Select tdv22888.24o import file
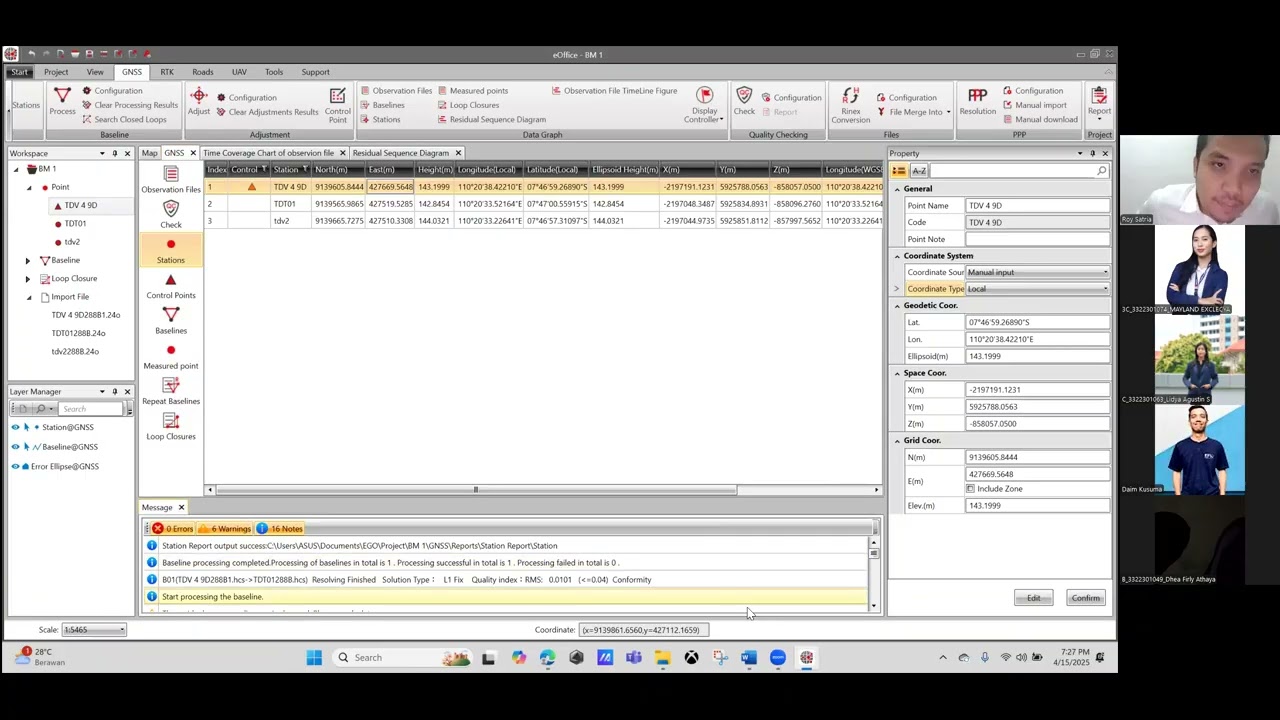 click(x=75, y=352)
